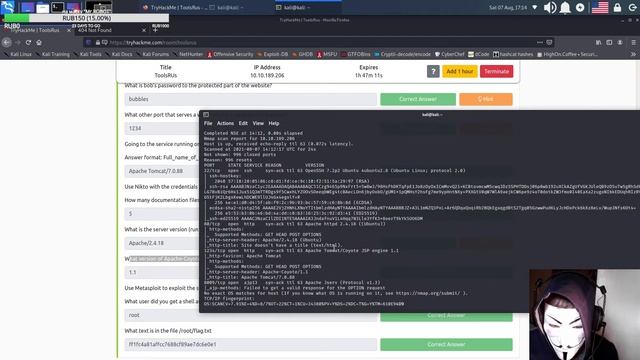Click the 1234 port answer field
640x360 pixels.
(162, 129)
